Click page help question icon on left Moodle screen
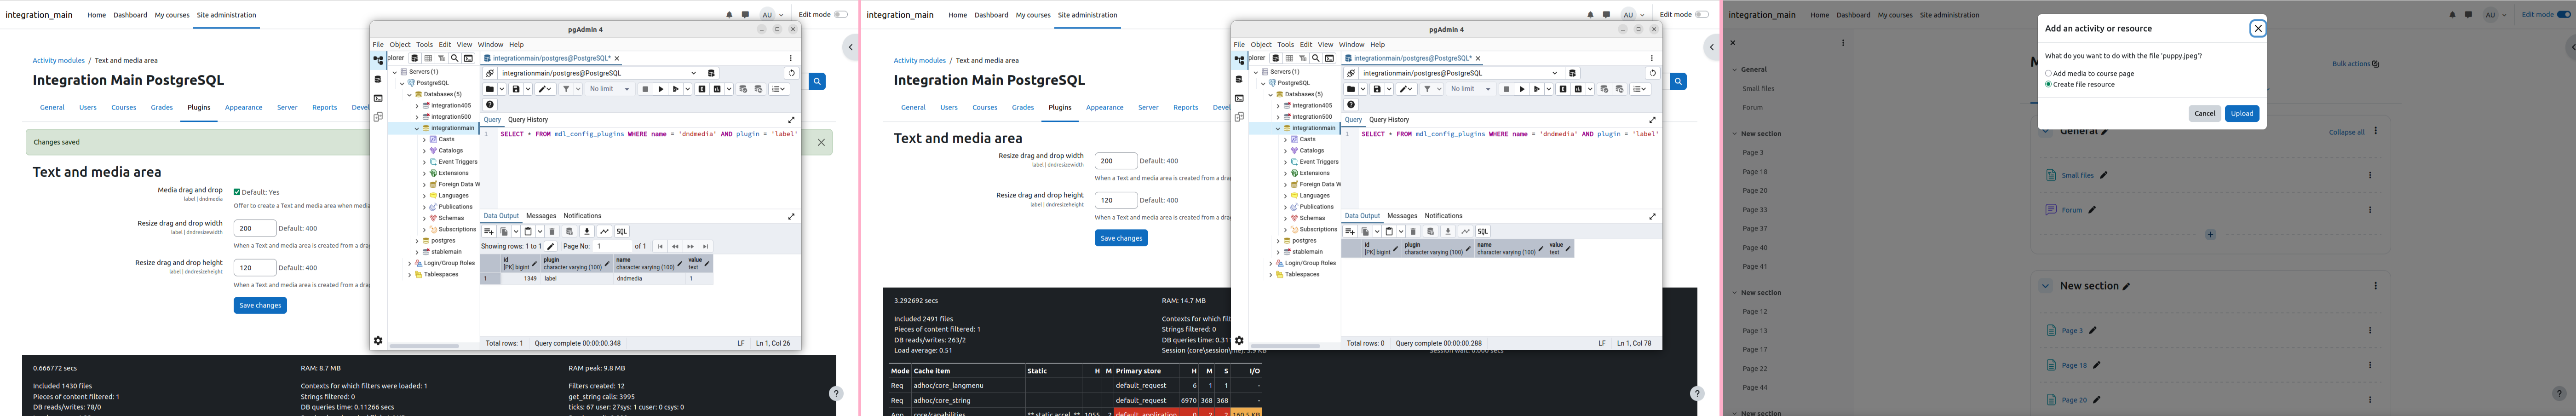 pyautogui.click(x=836, y=394)
